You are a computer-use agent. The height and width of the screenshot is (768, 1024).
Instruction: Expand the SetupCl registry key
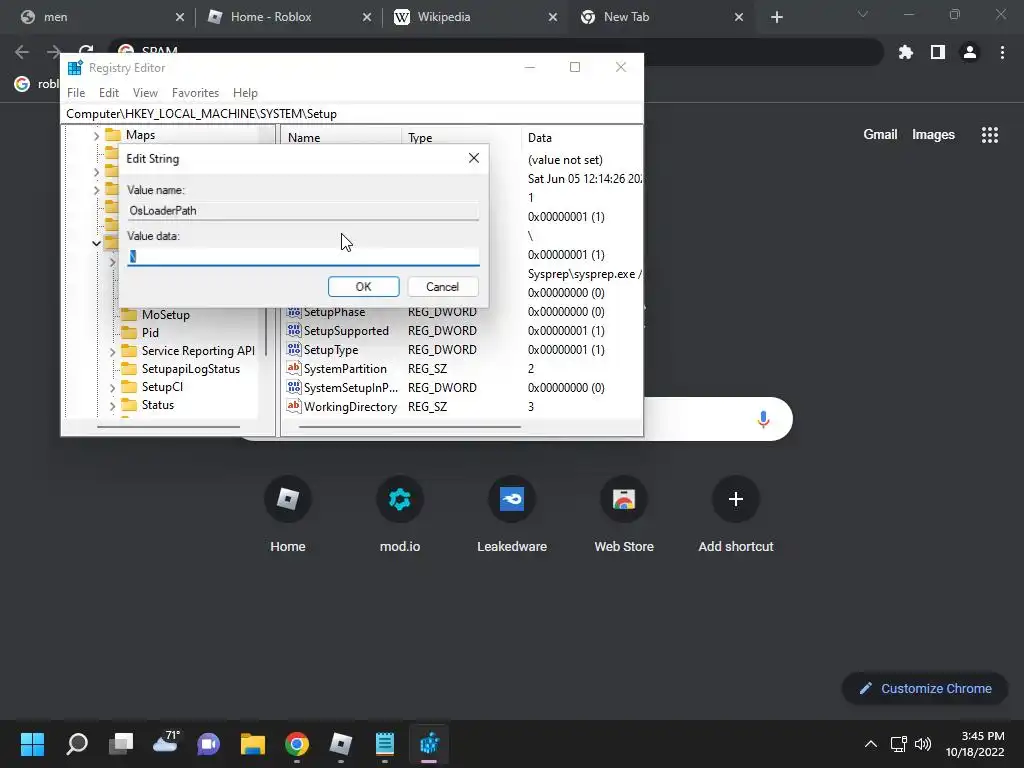tap(112, 388)
